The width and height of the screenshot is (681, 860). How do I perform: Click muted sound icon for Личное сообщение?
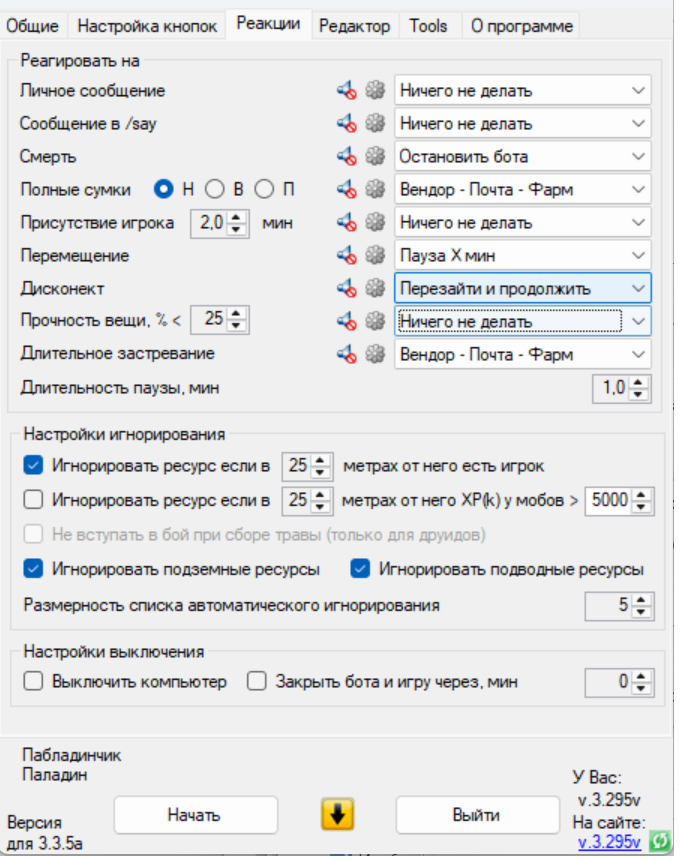click(x=347, y=90)
